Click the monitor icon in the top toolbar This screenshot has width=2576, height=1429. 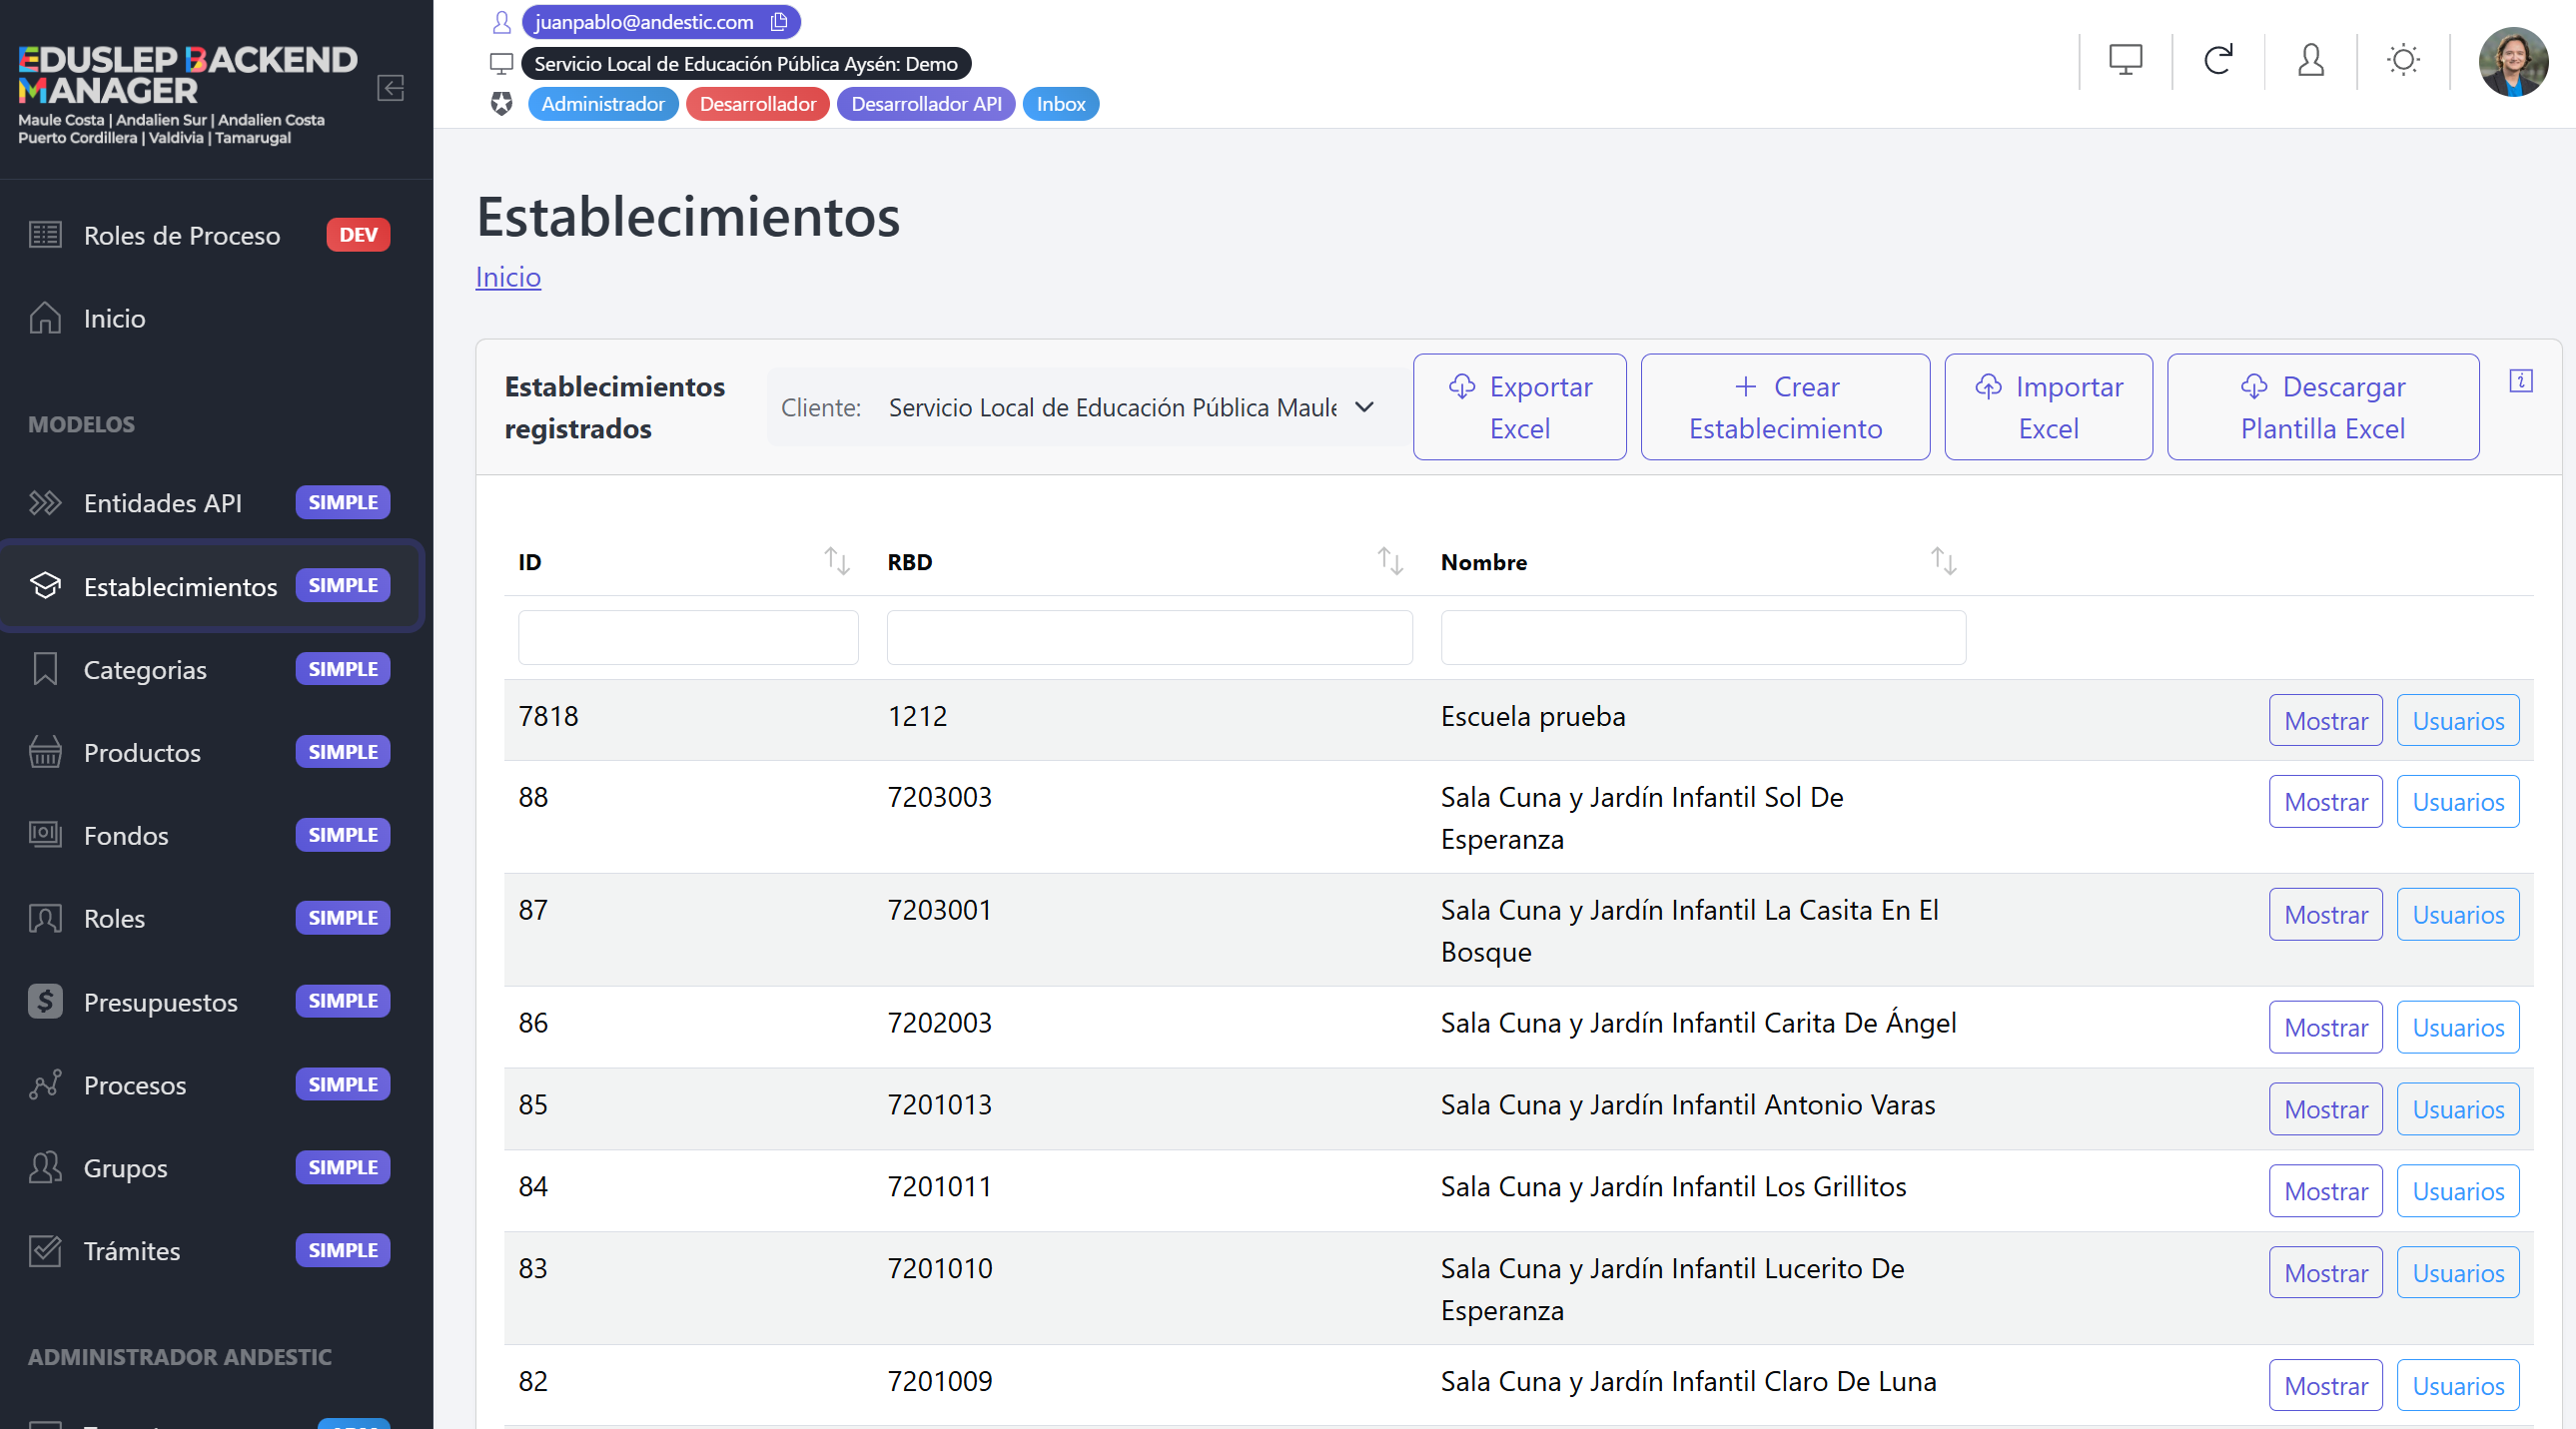pyautogui.click(x=2125, y=60)
